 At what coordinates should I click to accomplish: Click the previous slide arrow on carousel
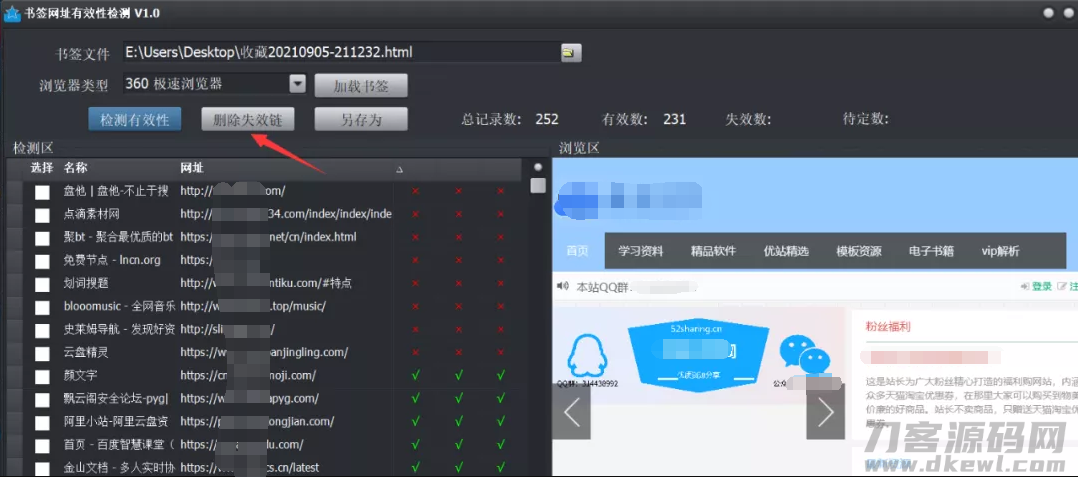(x=572, y=411)
